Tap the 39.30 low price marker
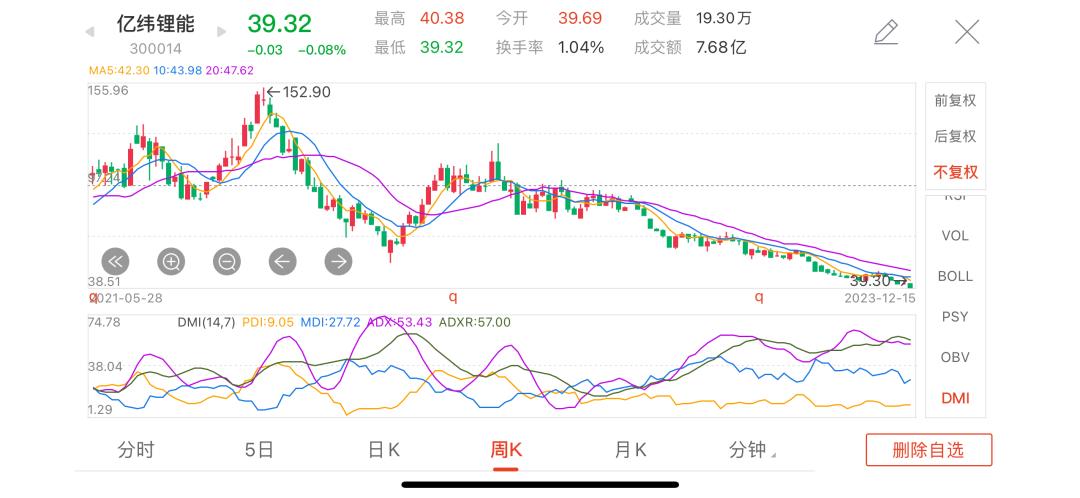This screenshot has width=1080, height=498. pos(878,280)
